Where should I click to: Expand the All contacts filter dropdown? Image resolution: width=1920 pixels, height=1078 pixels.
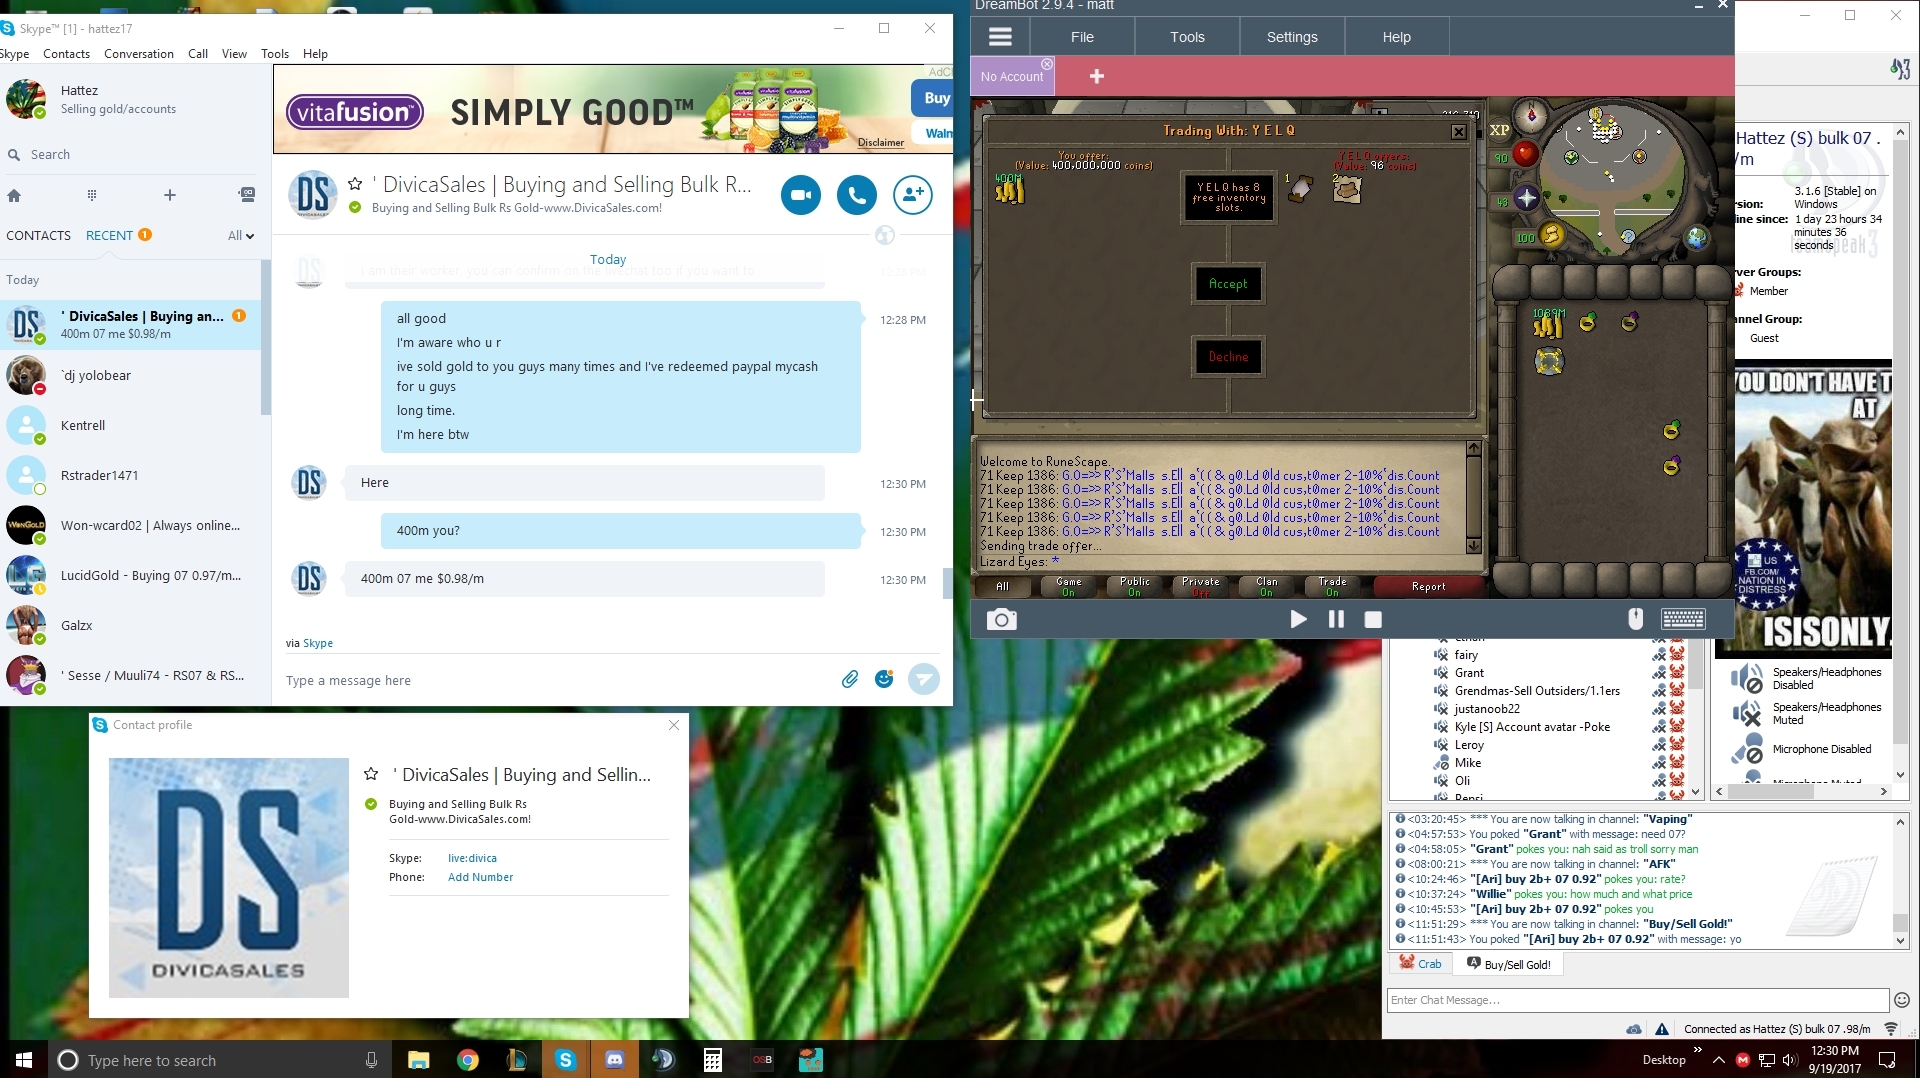(x=241, y=236)
